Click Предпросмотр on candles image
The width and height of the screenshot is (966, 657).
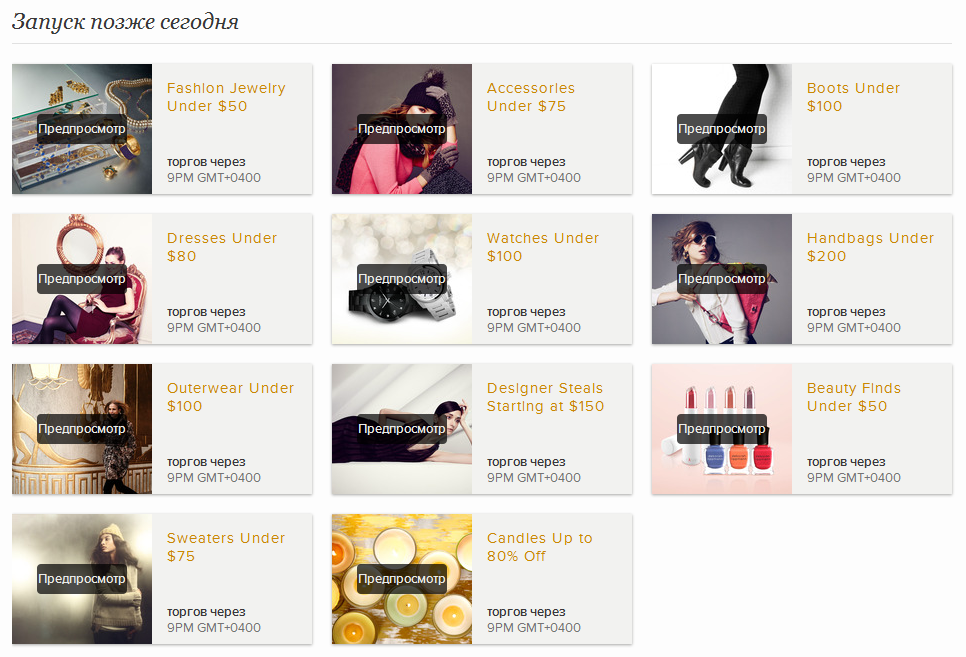pyautogui.click(x=402, y=579)
